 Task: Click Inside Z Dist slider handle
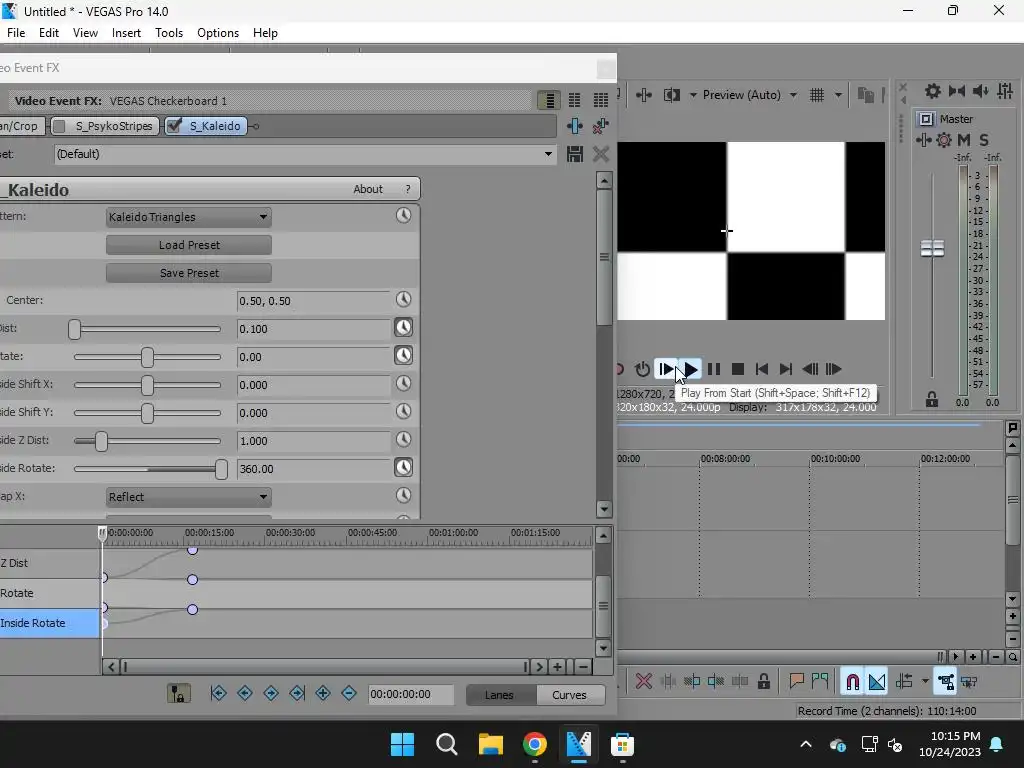point(101,441)
